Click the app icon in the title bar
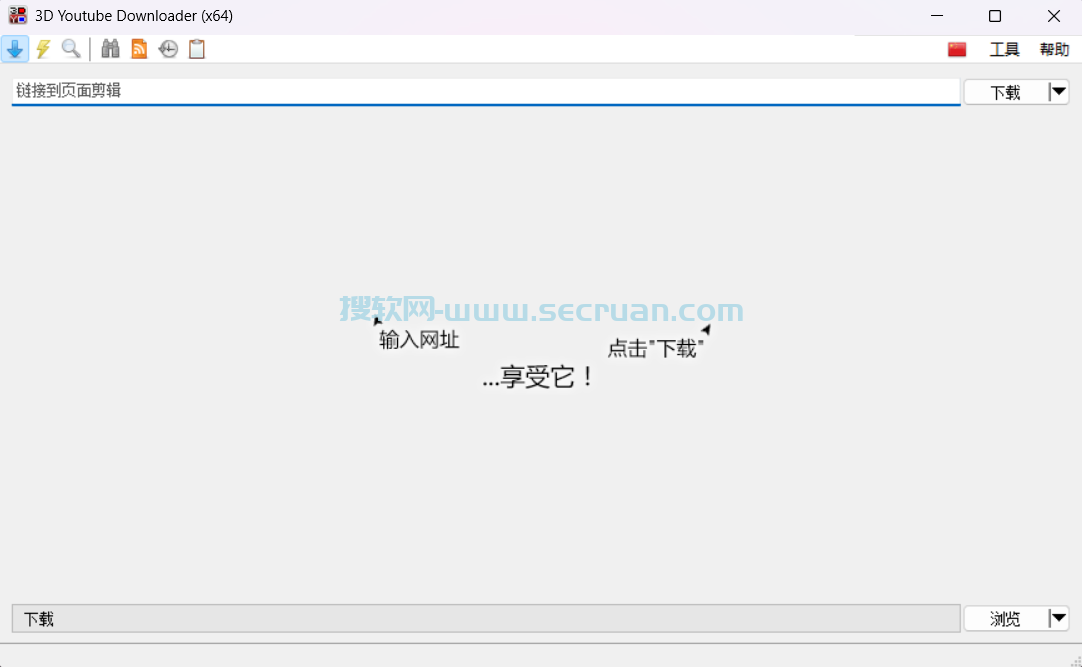1082x667 pixels. click(17, 15)
